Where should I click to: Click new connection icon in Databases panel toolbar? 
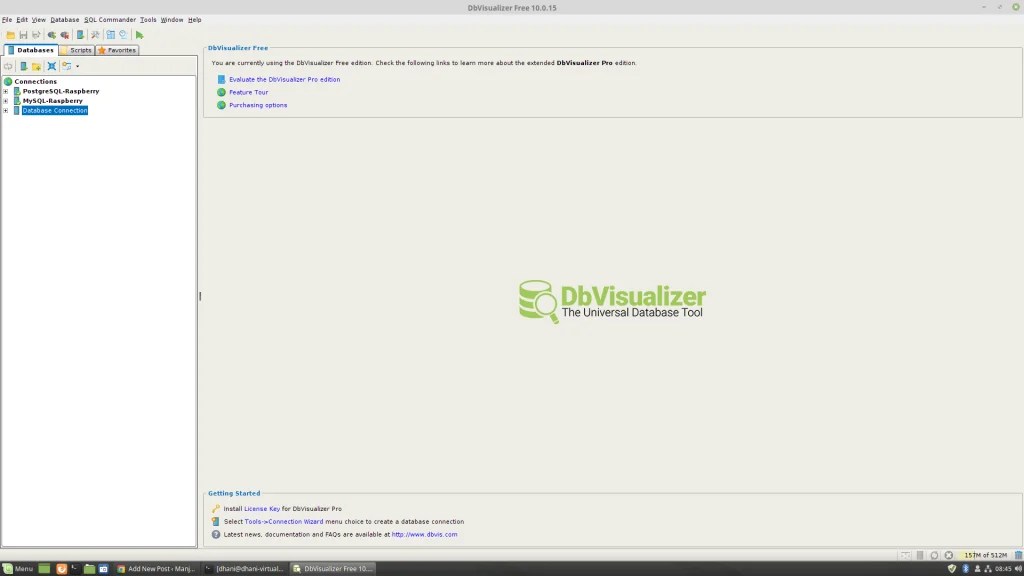click(24, 66)
